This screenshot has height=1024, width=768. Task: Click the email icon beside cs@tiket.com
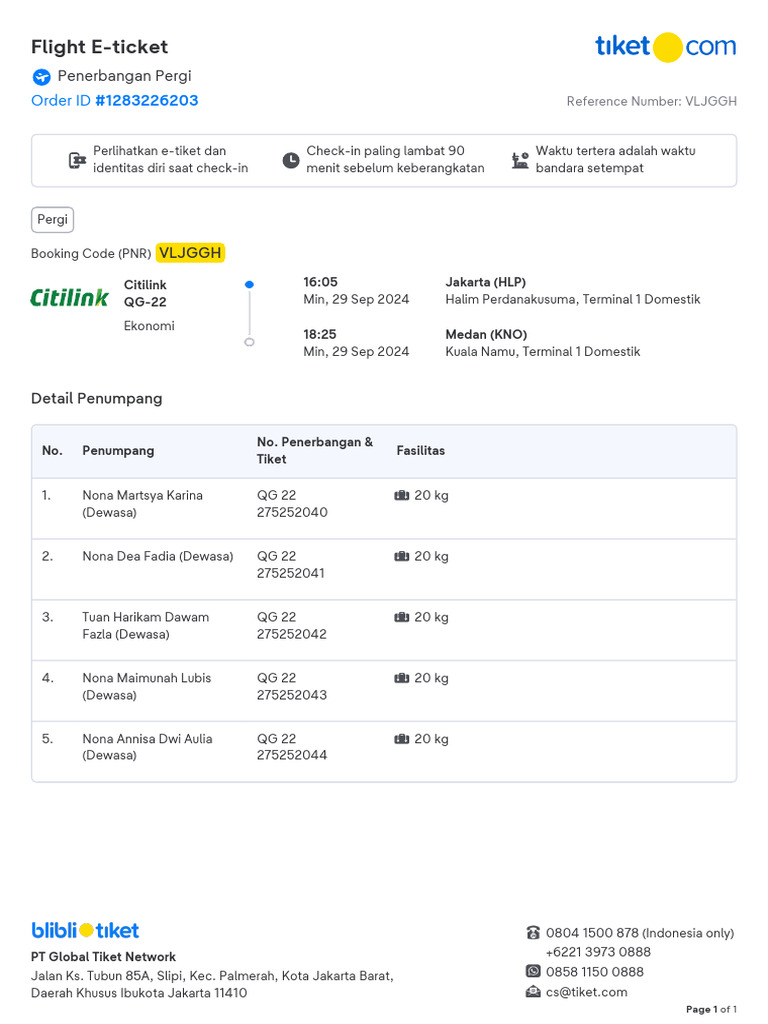[533, 992]
